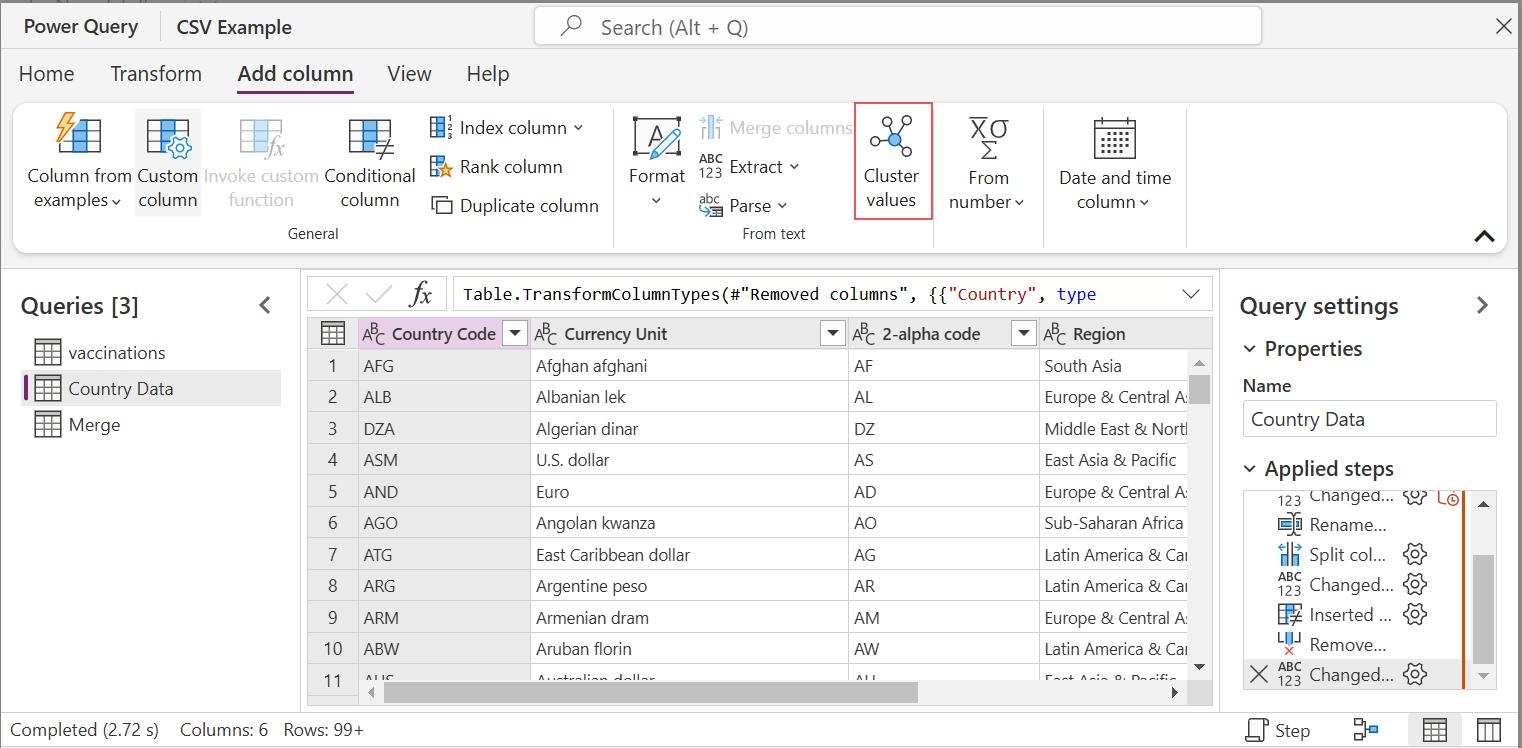Click the search magnifier icon
This screenshot has width=1522, height=748.
pyautogui.click(x=572, y=27)
